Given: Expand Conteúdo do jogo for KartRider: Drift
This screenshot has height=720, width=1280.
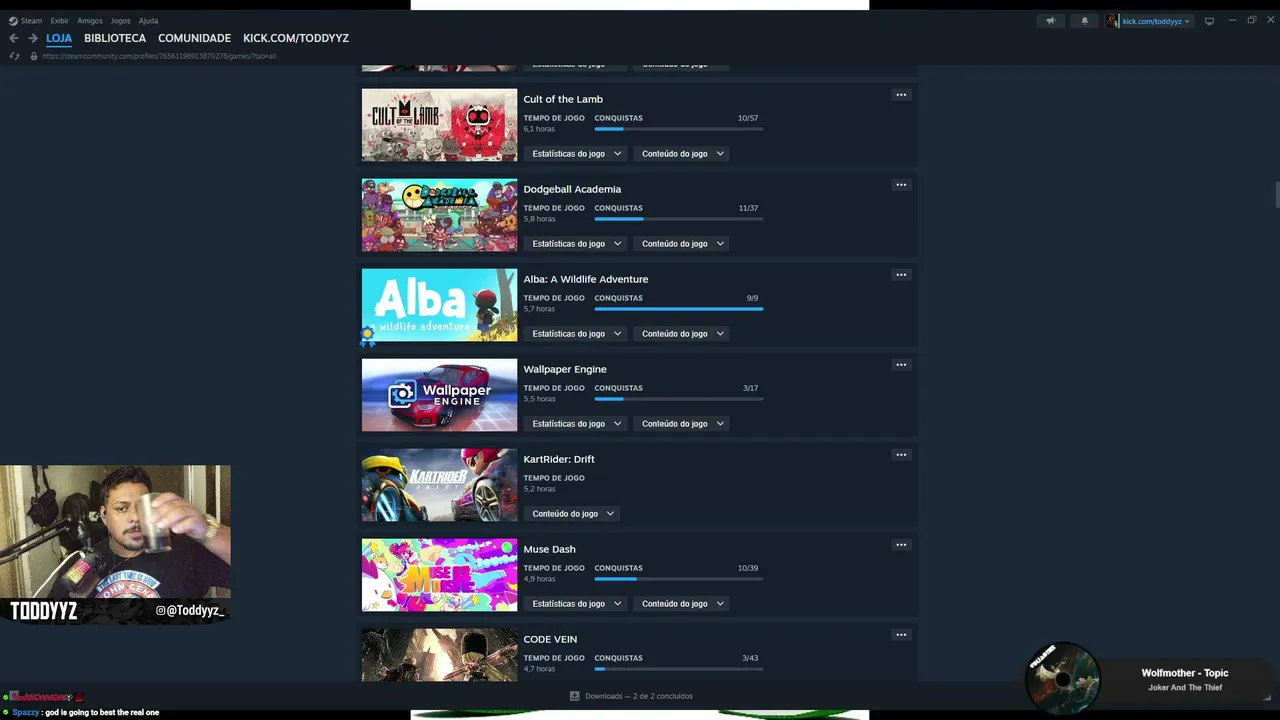Looking at the screenshot, I should coord(573,514).
